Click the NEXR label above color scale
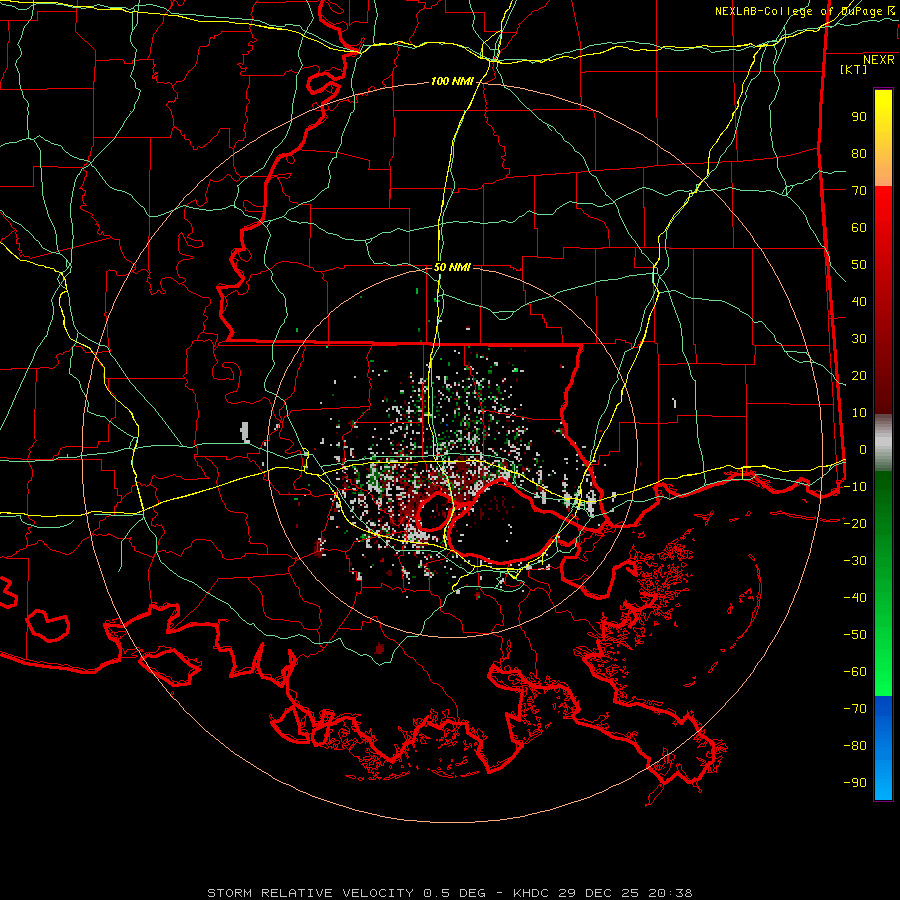The width and height of the screenshot is (900, 900). pyautogui.click(x=879, y=60)
